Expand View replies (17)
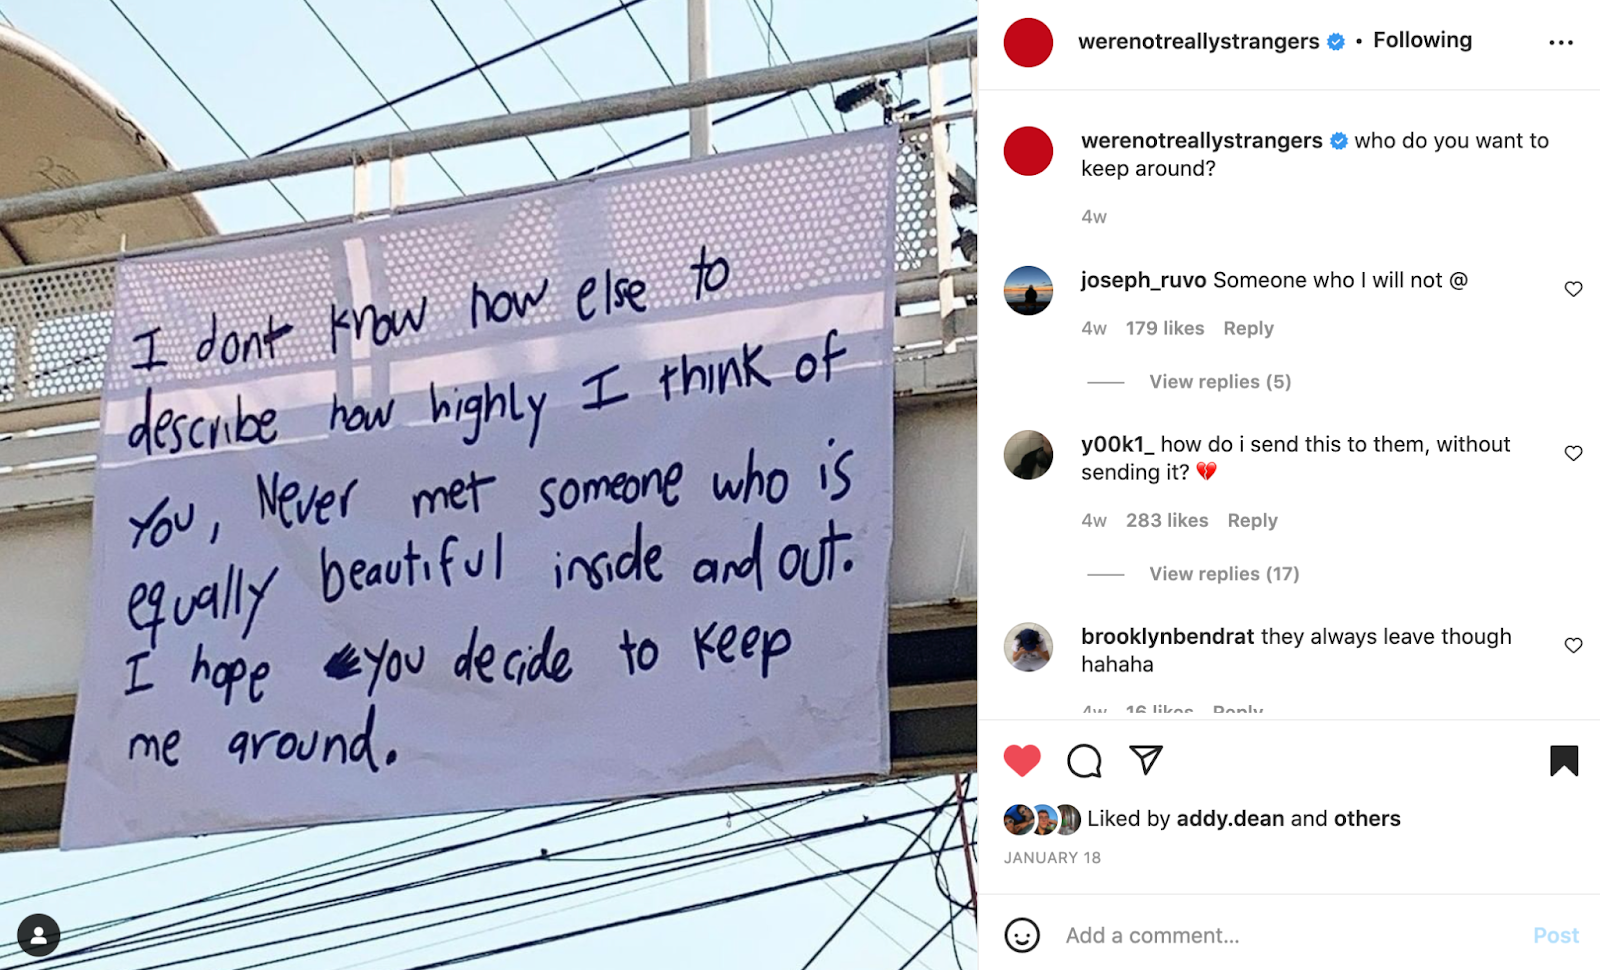The width and height of the screenshot is (1600, 970). pos(1224,573)
